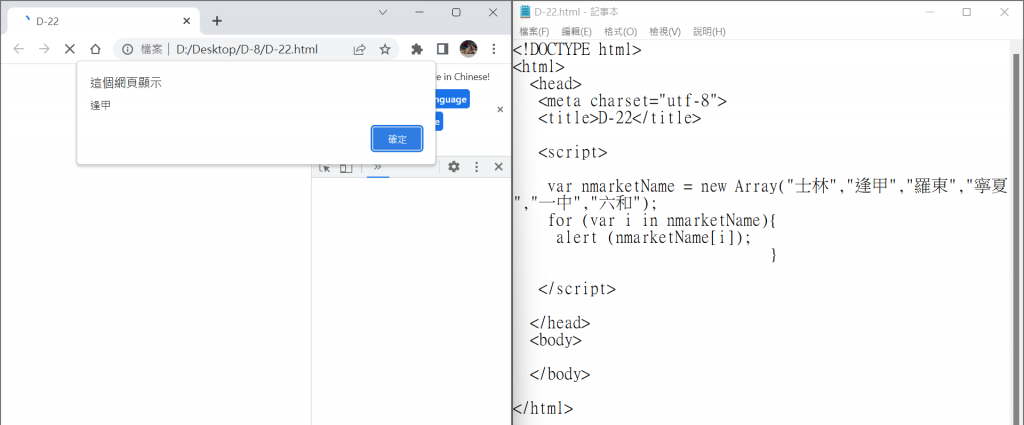Stop loading the page in Chrome
Image resolution: width=1024 pixels, height=425 pixels.
(x=70, y=49)
